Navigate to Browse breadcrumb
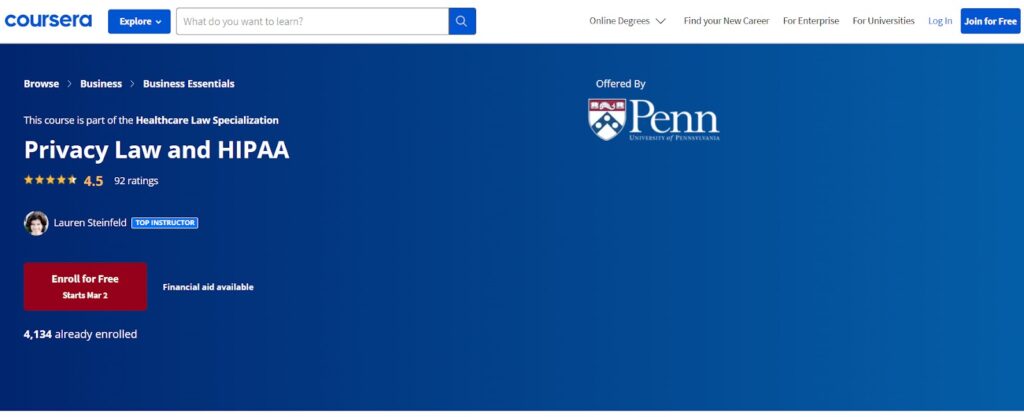Viewport: 1024px width, 417px height. pos(41,84)
